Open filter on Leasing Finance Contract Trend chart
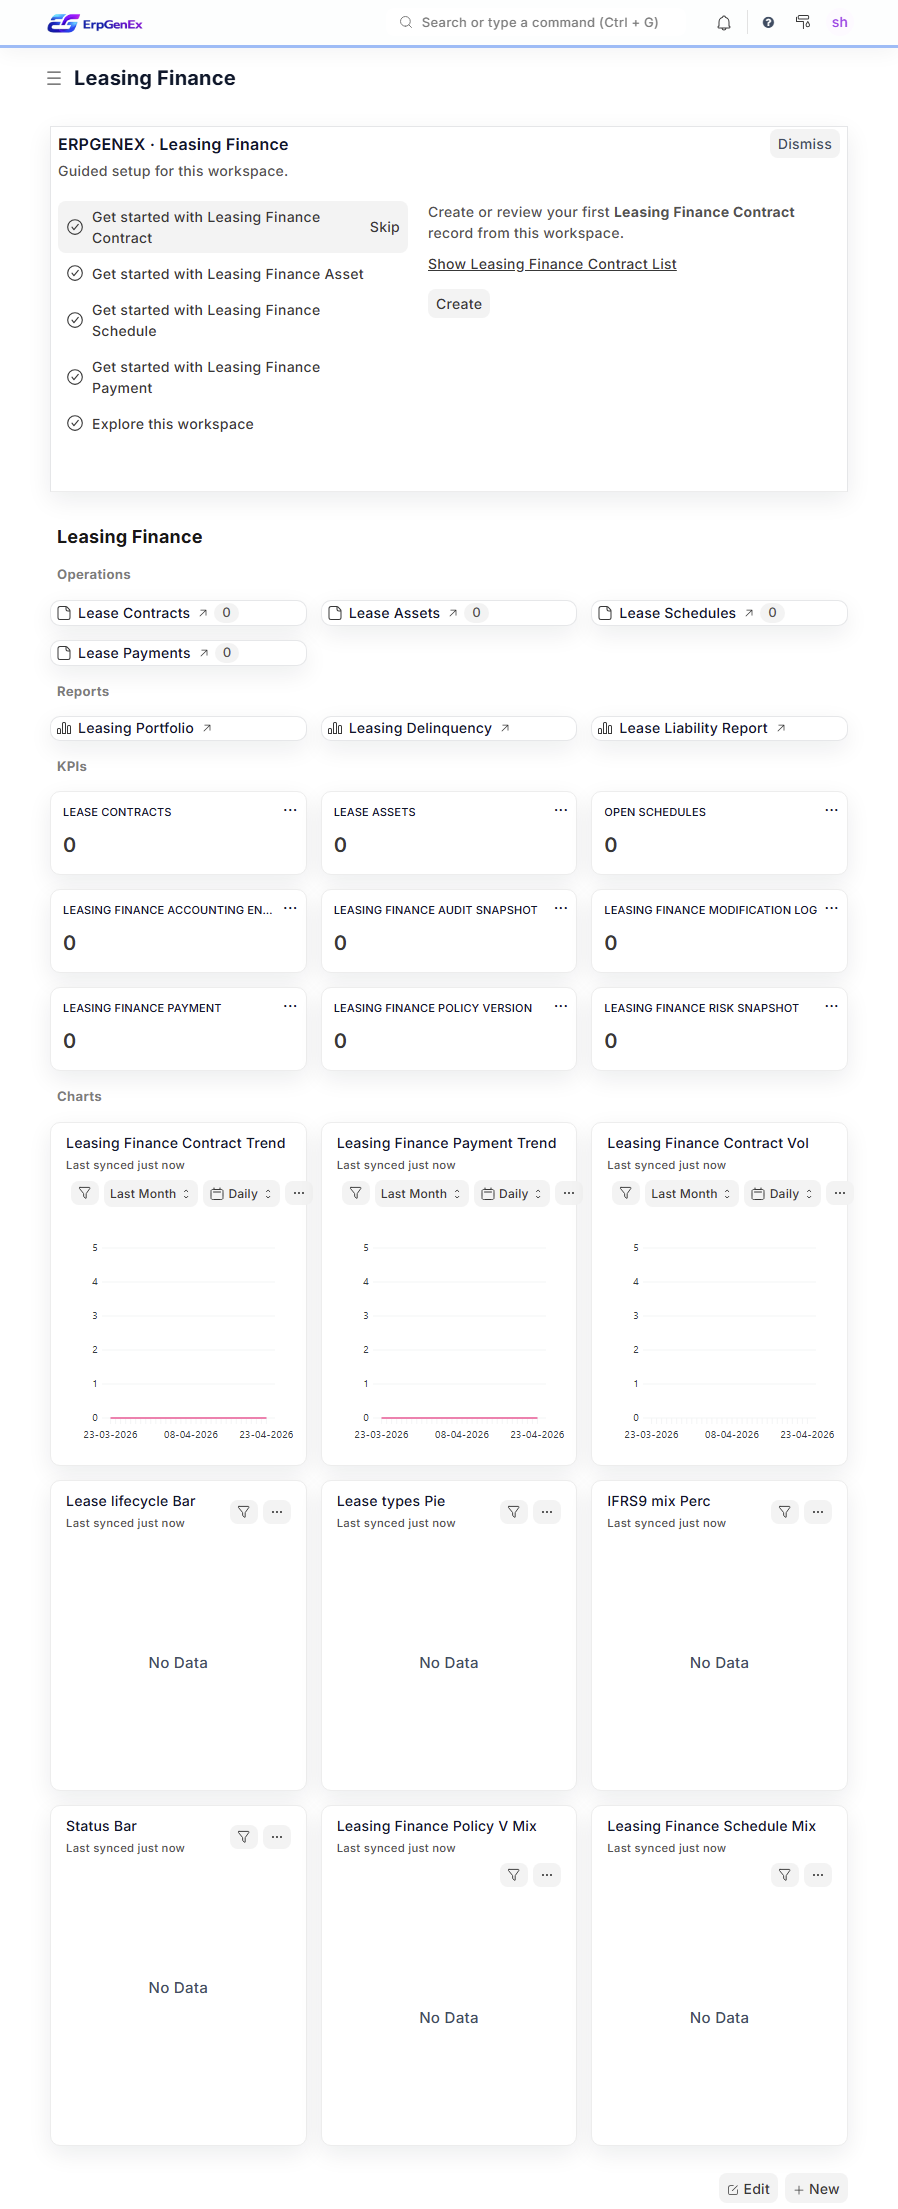The height and width of the screenshot is (2209, 898). pyautogui.click(x=85, y=1193)
